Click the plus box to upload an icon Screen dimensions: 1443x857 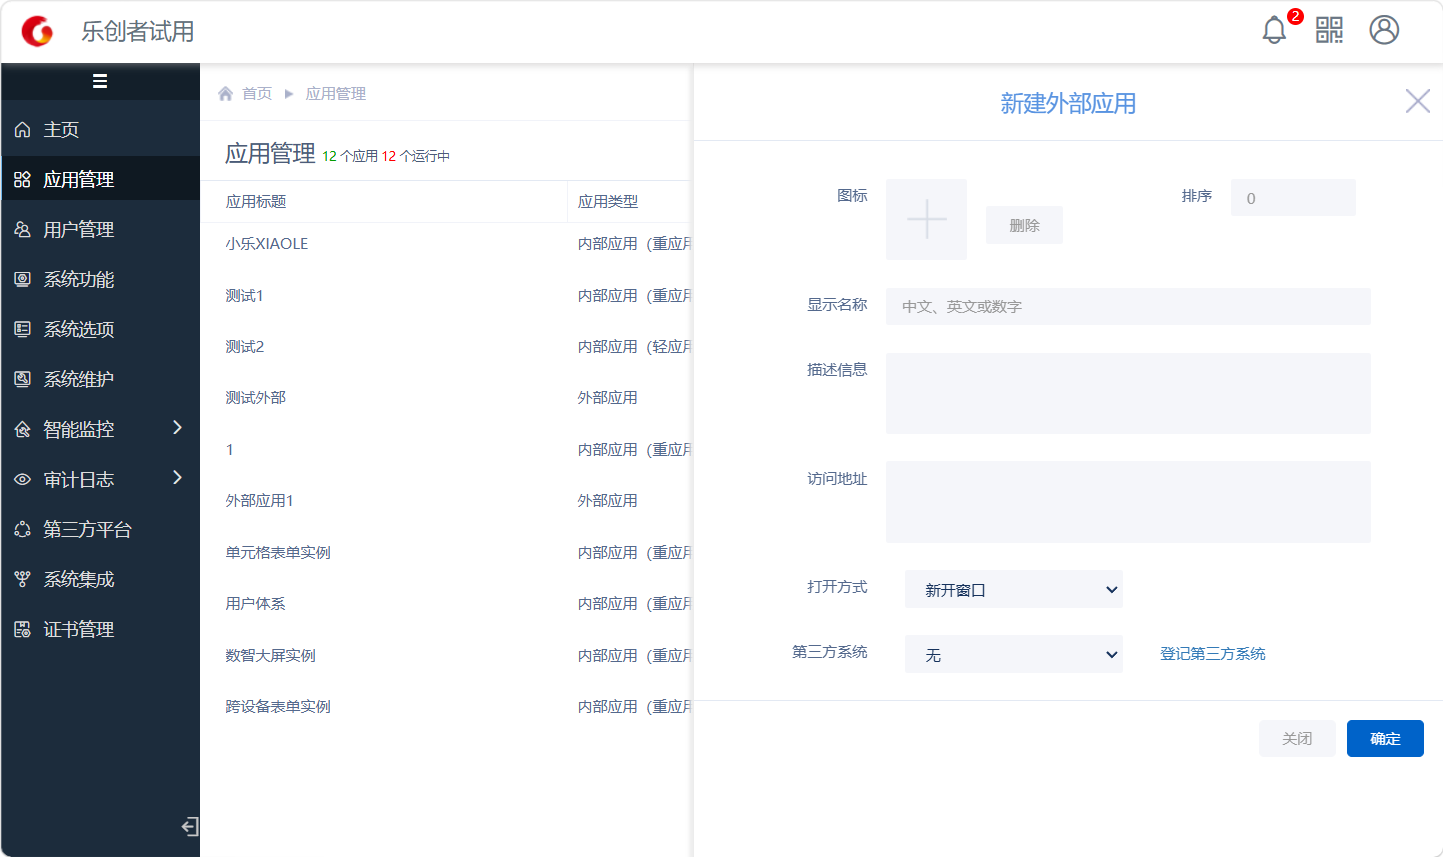click(x=926, y=219)
